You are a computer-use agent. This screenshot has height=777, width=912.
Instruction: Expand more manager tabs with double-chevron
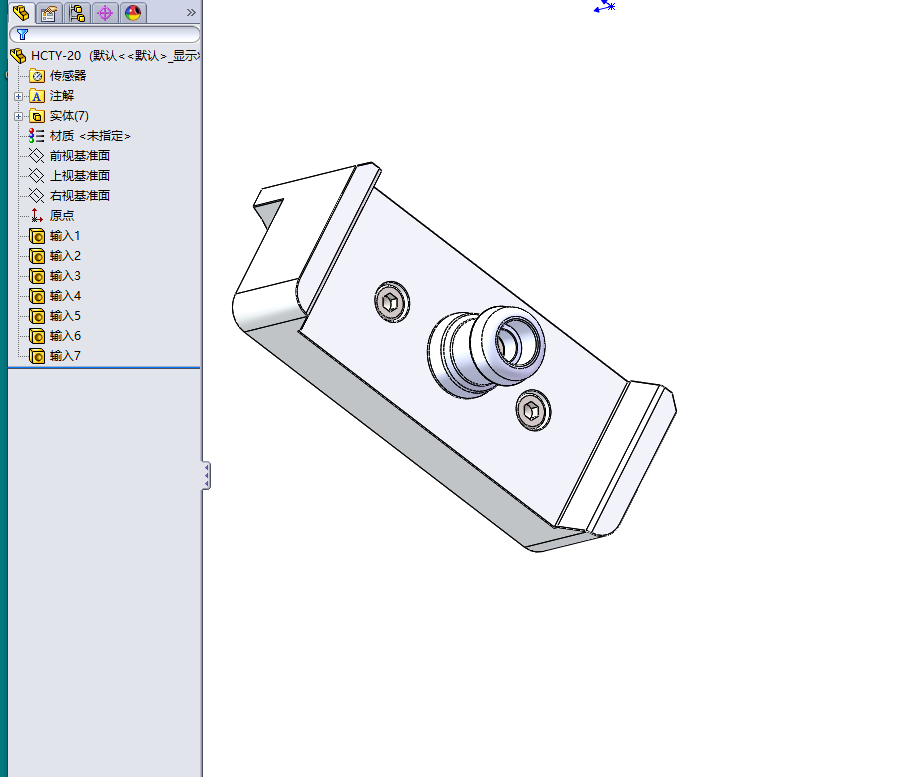(191, 12)
